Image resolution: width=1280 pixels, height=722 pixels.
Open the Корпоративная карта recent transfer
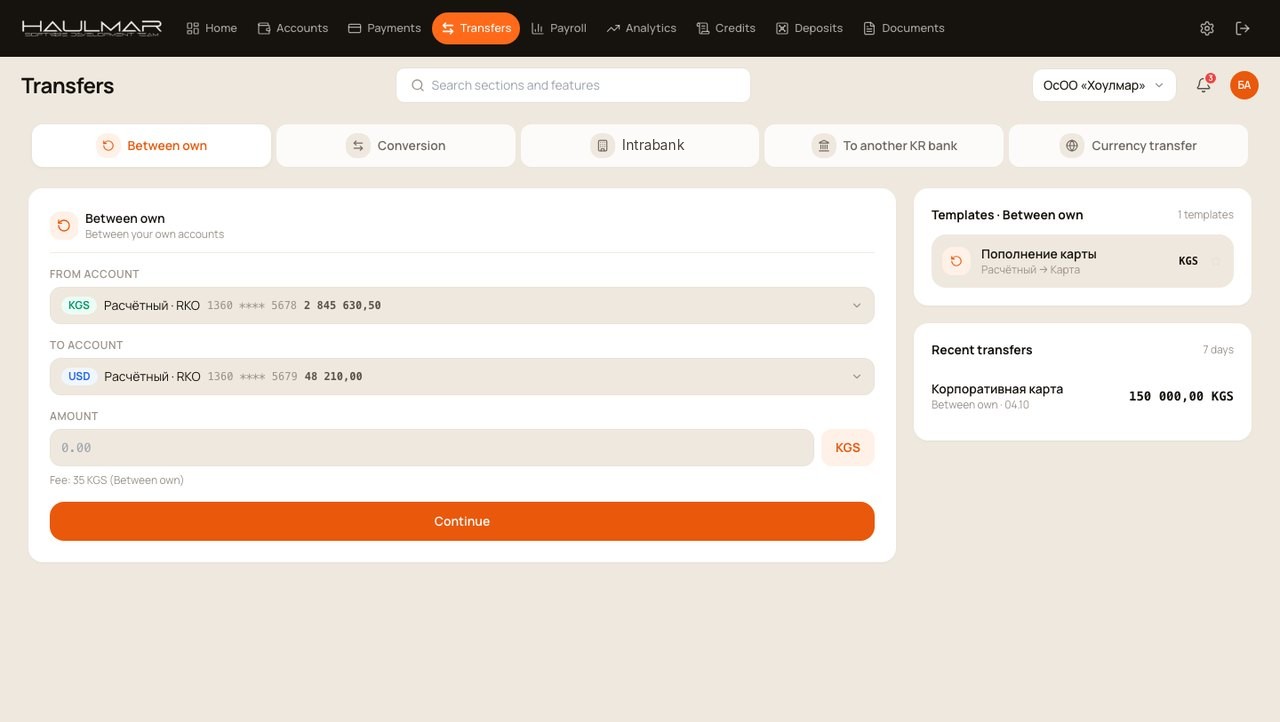coord(1082,396)
